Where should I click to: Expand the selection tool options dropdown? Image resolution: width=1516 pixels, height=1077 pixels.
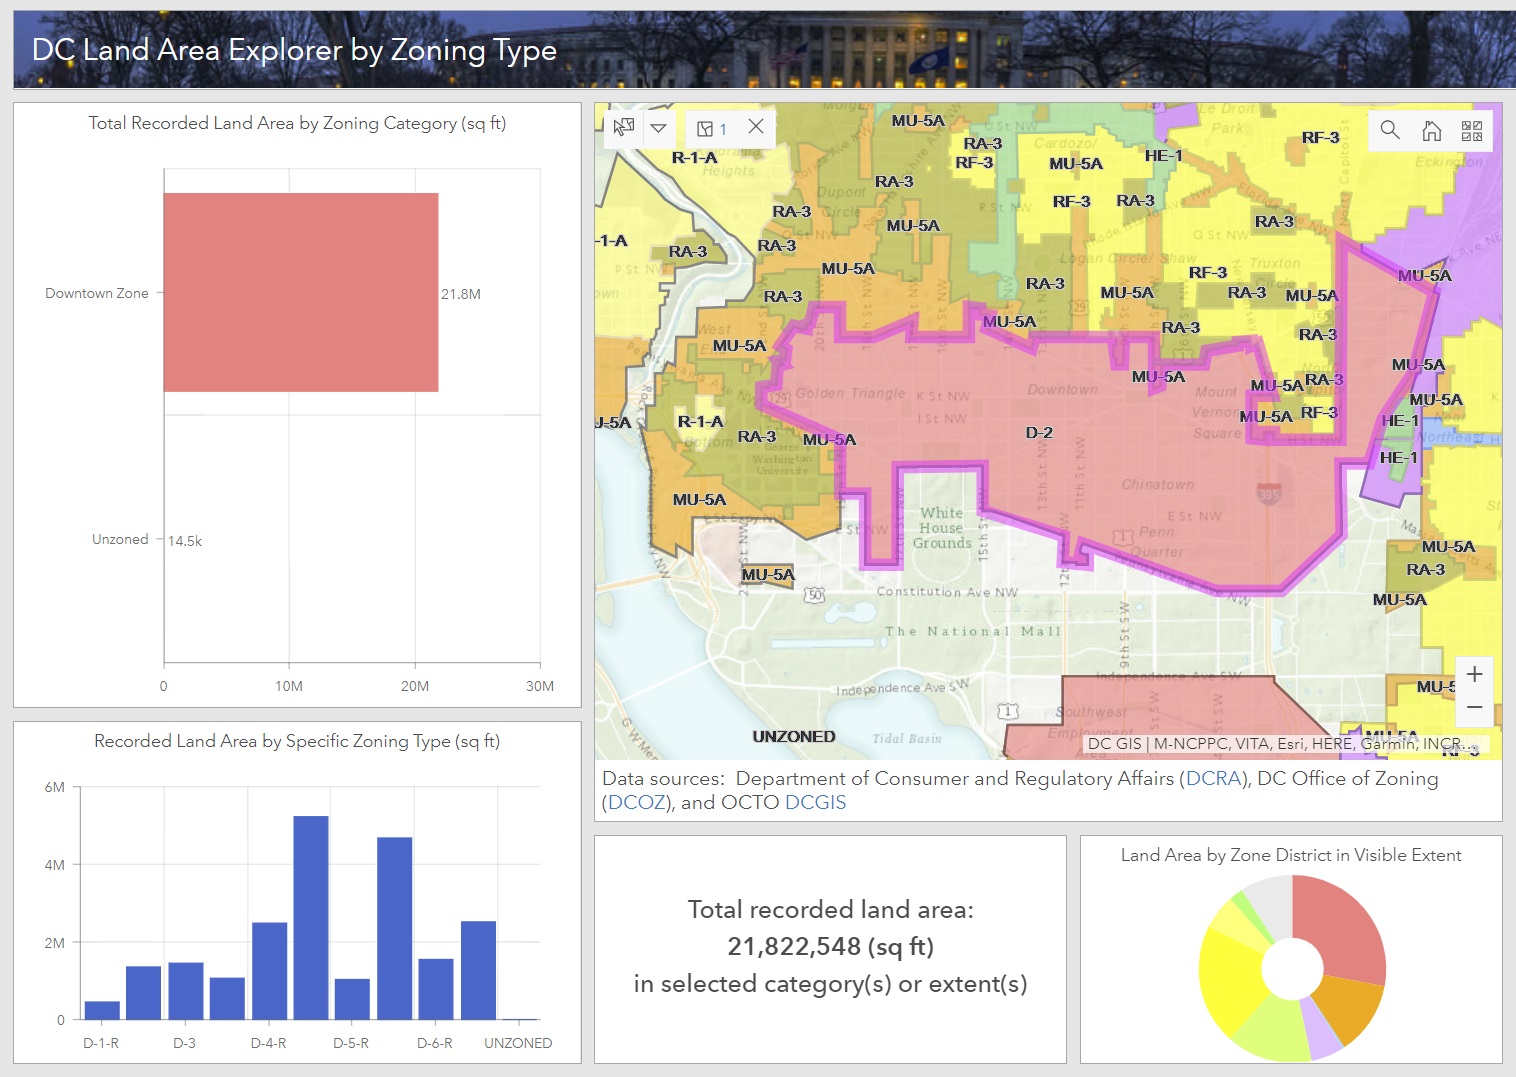658,127
